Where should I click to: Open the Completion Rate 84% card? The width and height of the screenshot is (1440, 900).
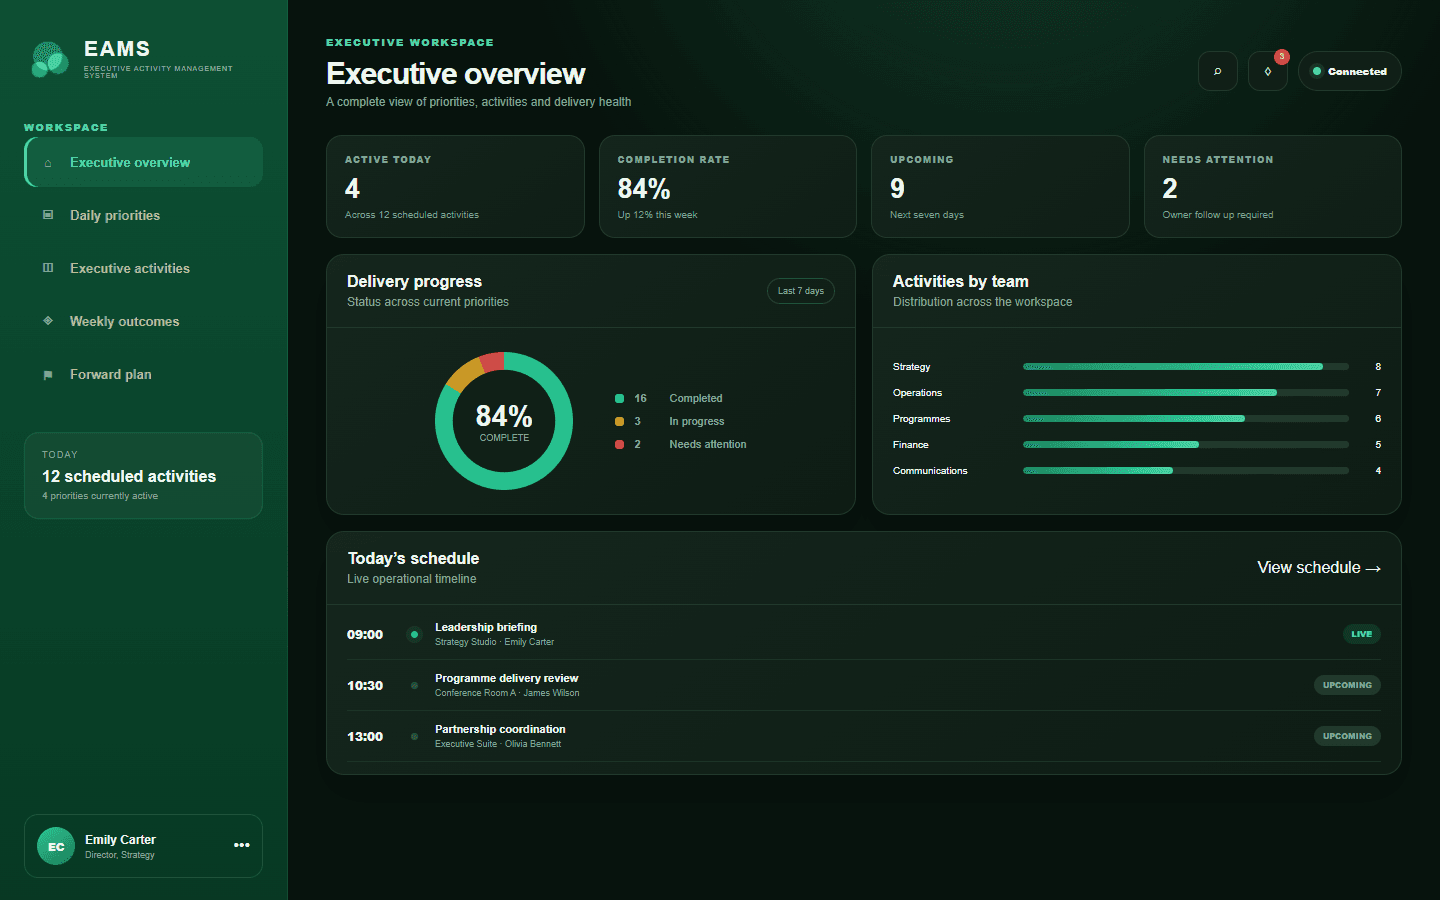coord(728,186)
